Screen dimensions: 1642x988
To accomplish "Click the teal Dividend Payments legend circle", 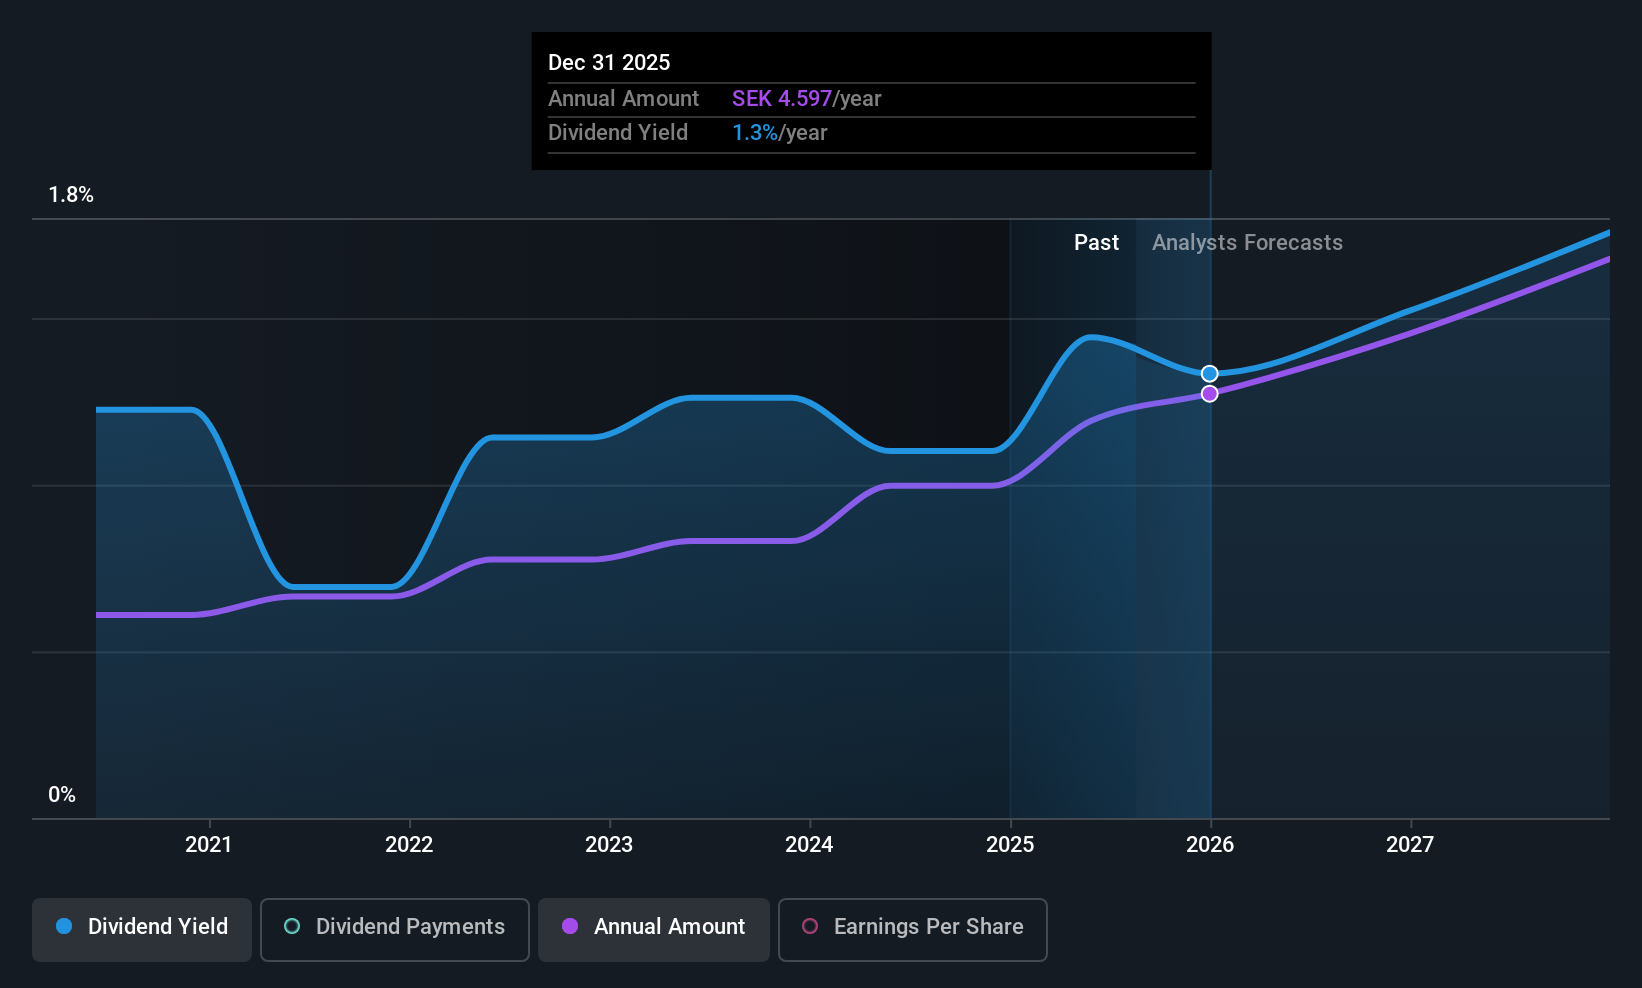I will (292, 926).
